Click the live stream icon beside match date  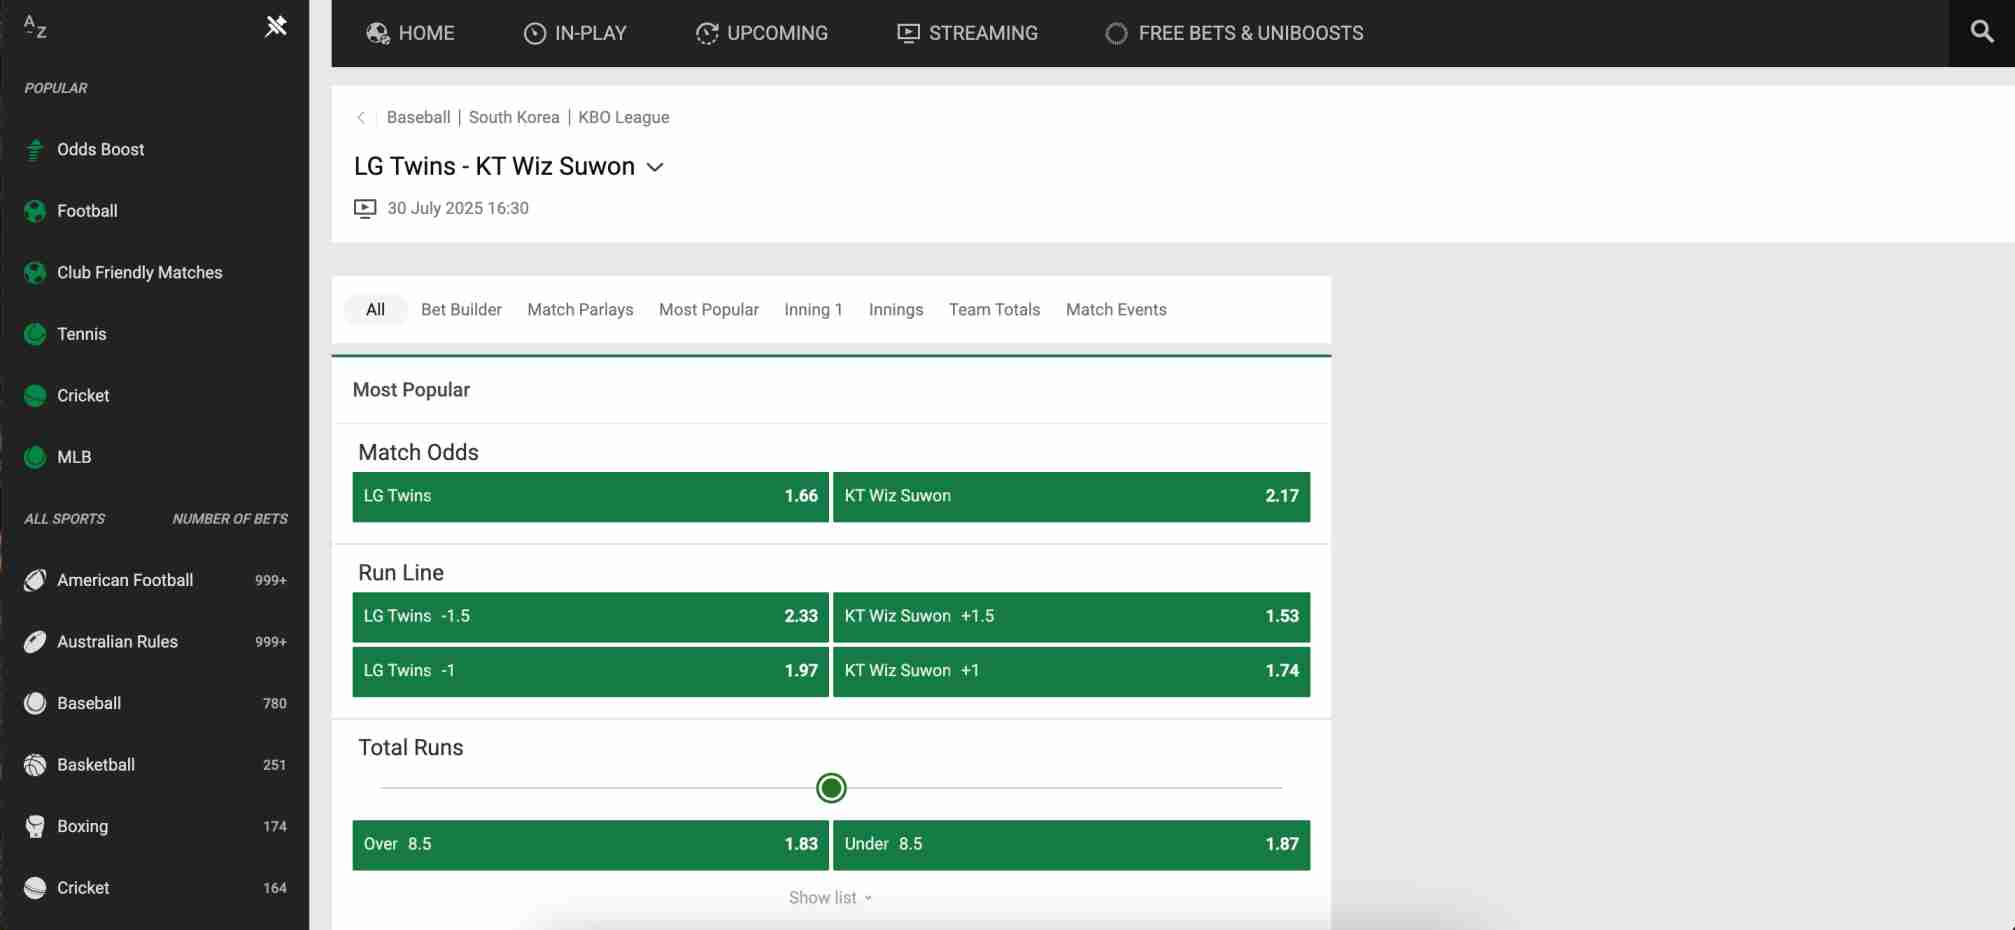pos(365,208)
